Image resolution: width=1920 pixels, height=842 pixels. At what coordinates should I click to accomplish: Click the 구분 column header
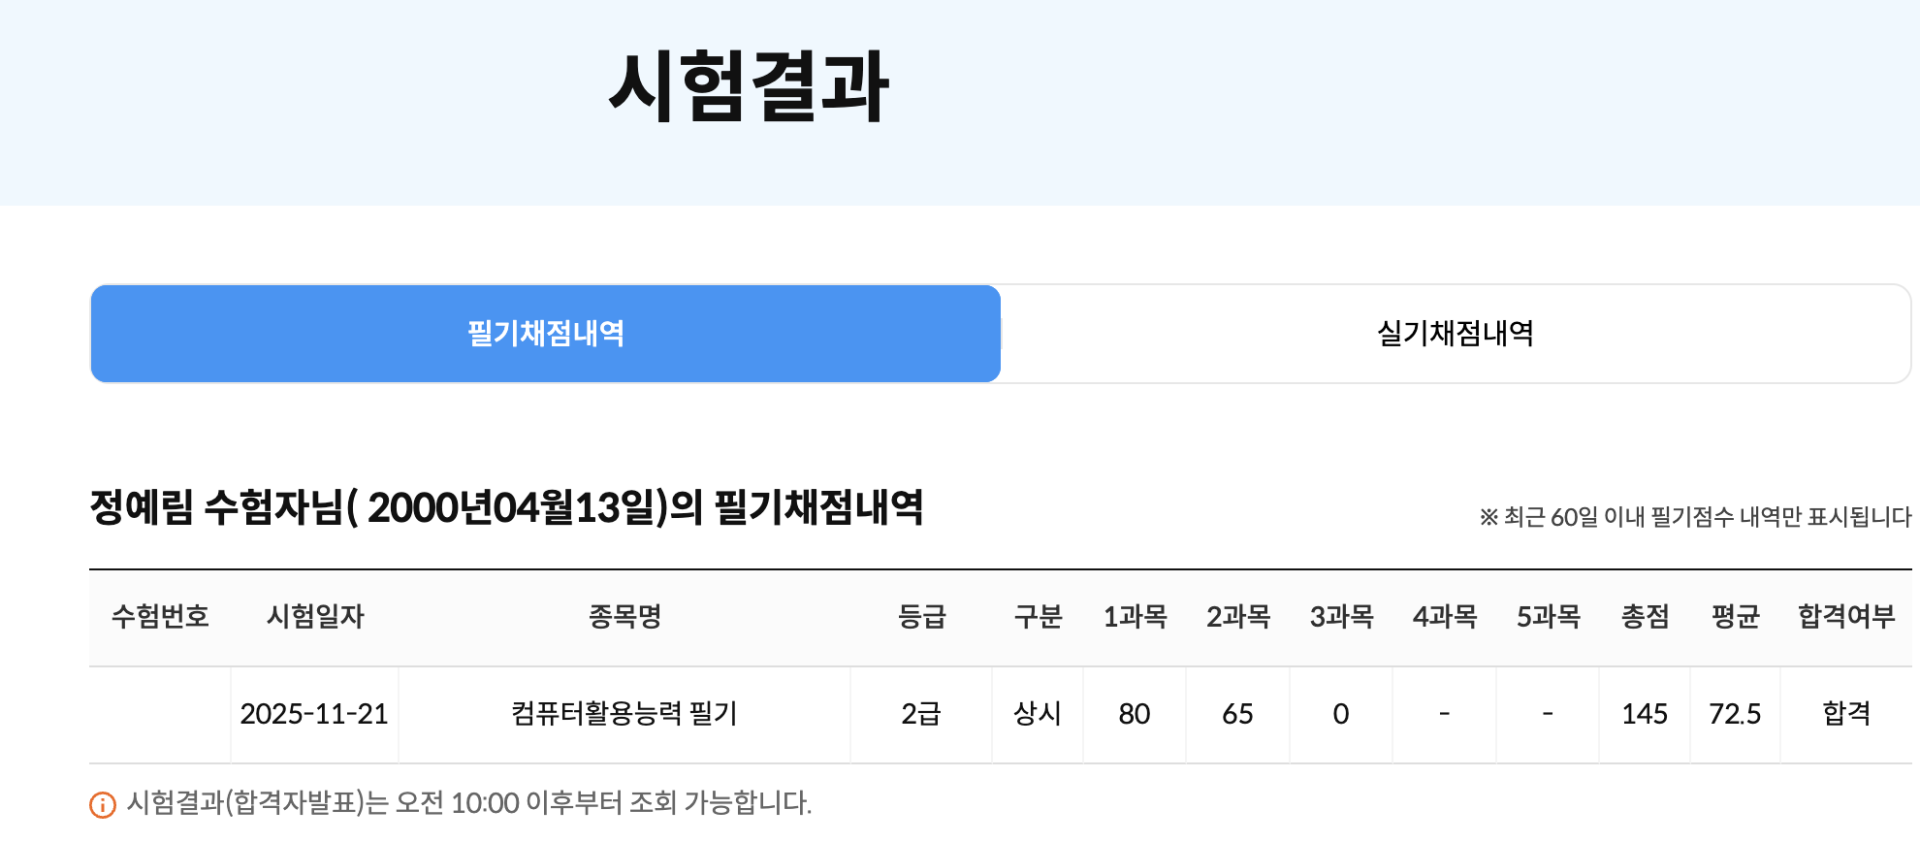pos(1038,616)
